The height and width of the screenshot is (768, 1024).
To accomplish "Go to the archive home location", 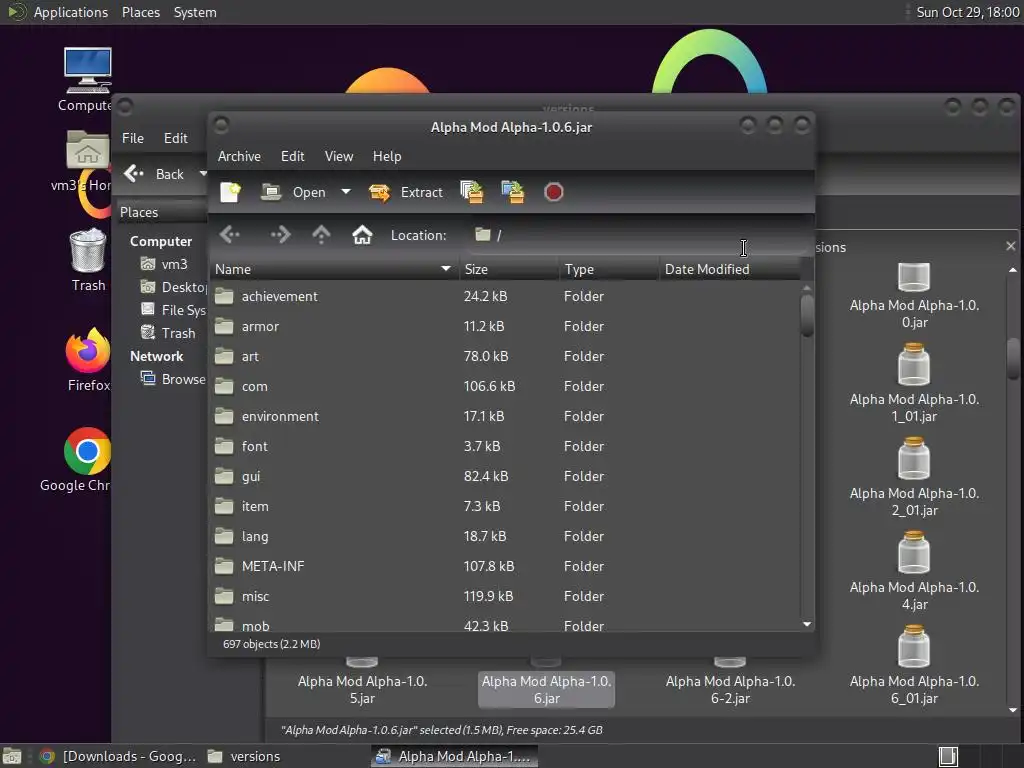I will point(362,234).
